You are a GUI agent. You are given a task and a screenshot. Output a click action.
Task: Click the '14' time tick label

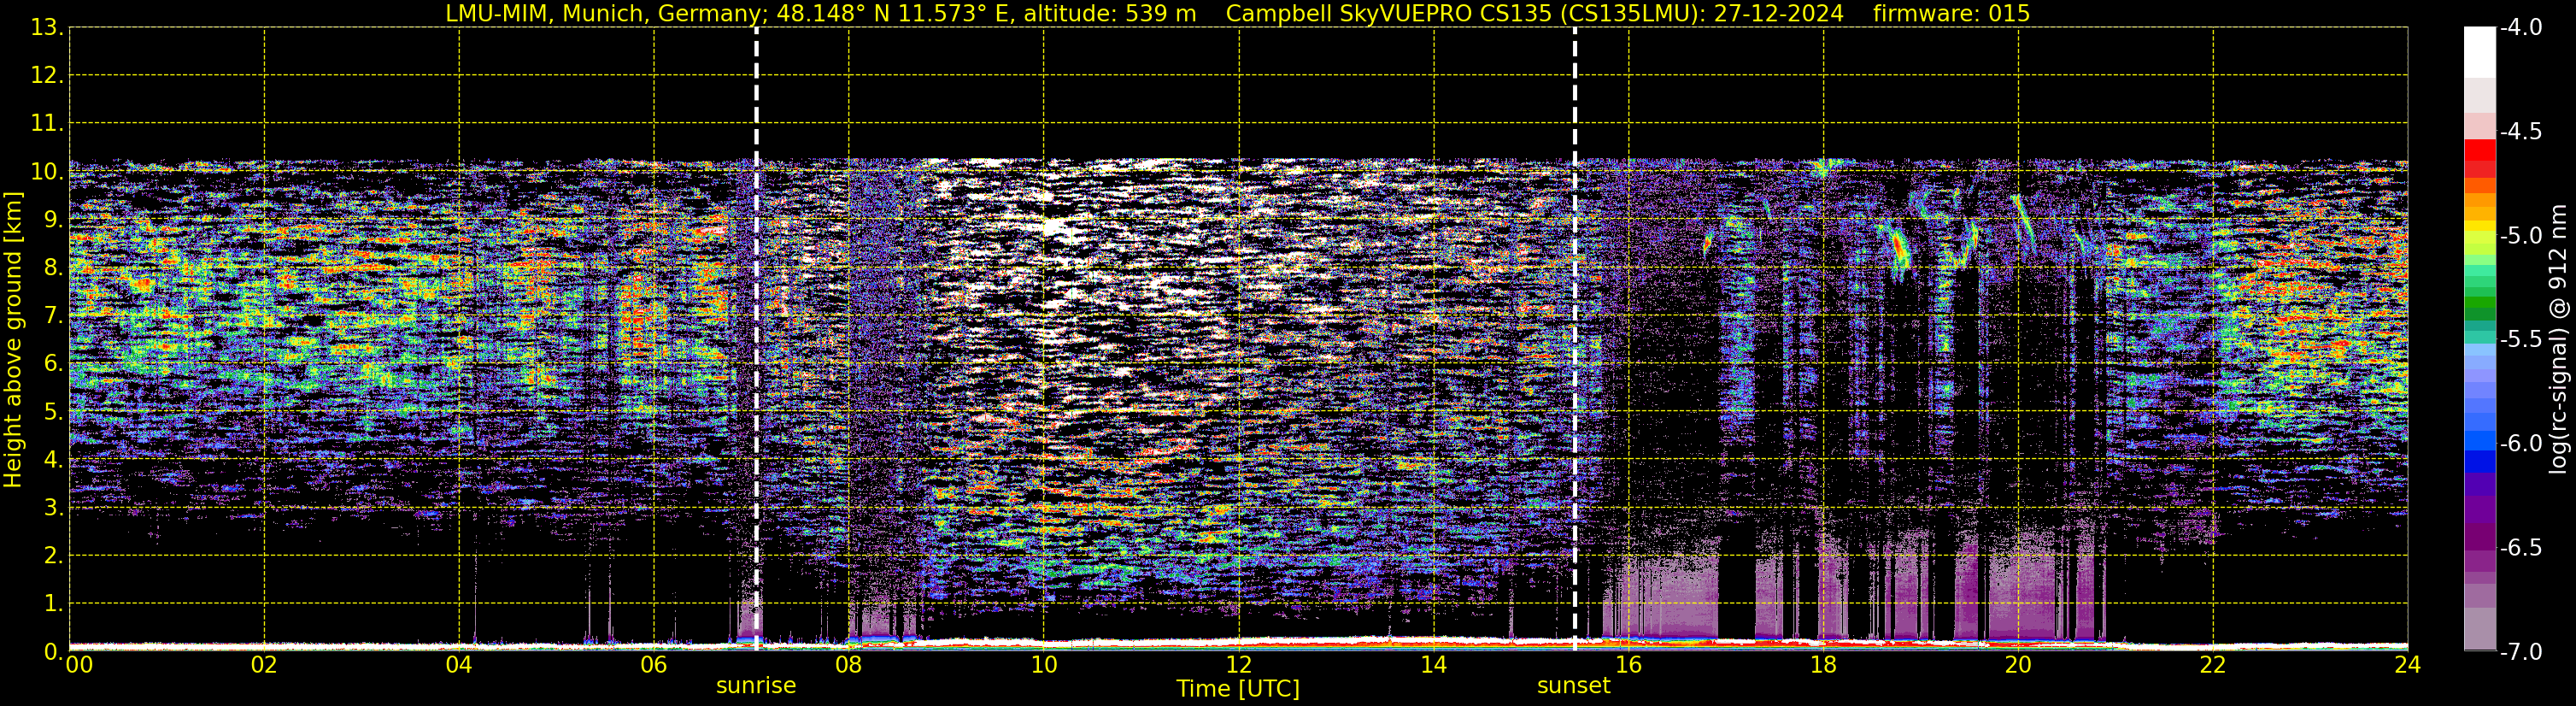(x=1434, y=665)
